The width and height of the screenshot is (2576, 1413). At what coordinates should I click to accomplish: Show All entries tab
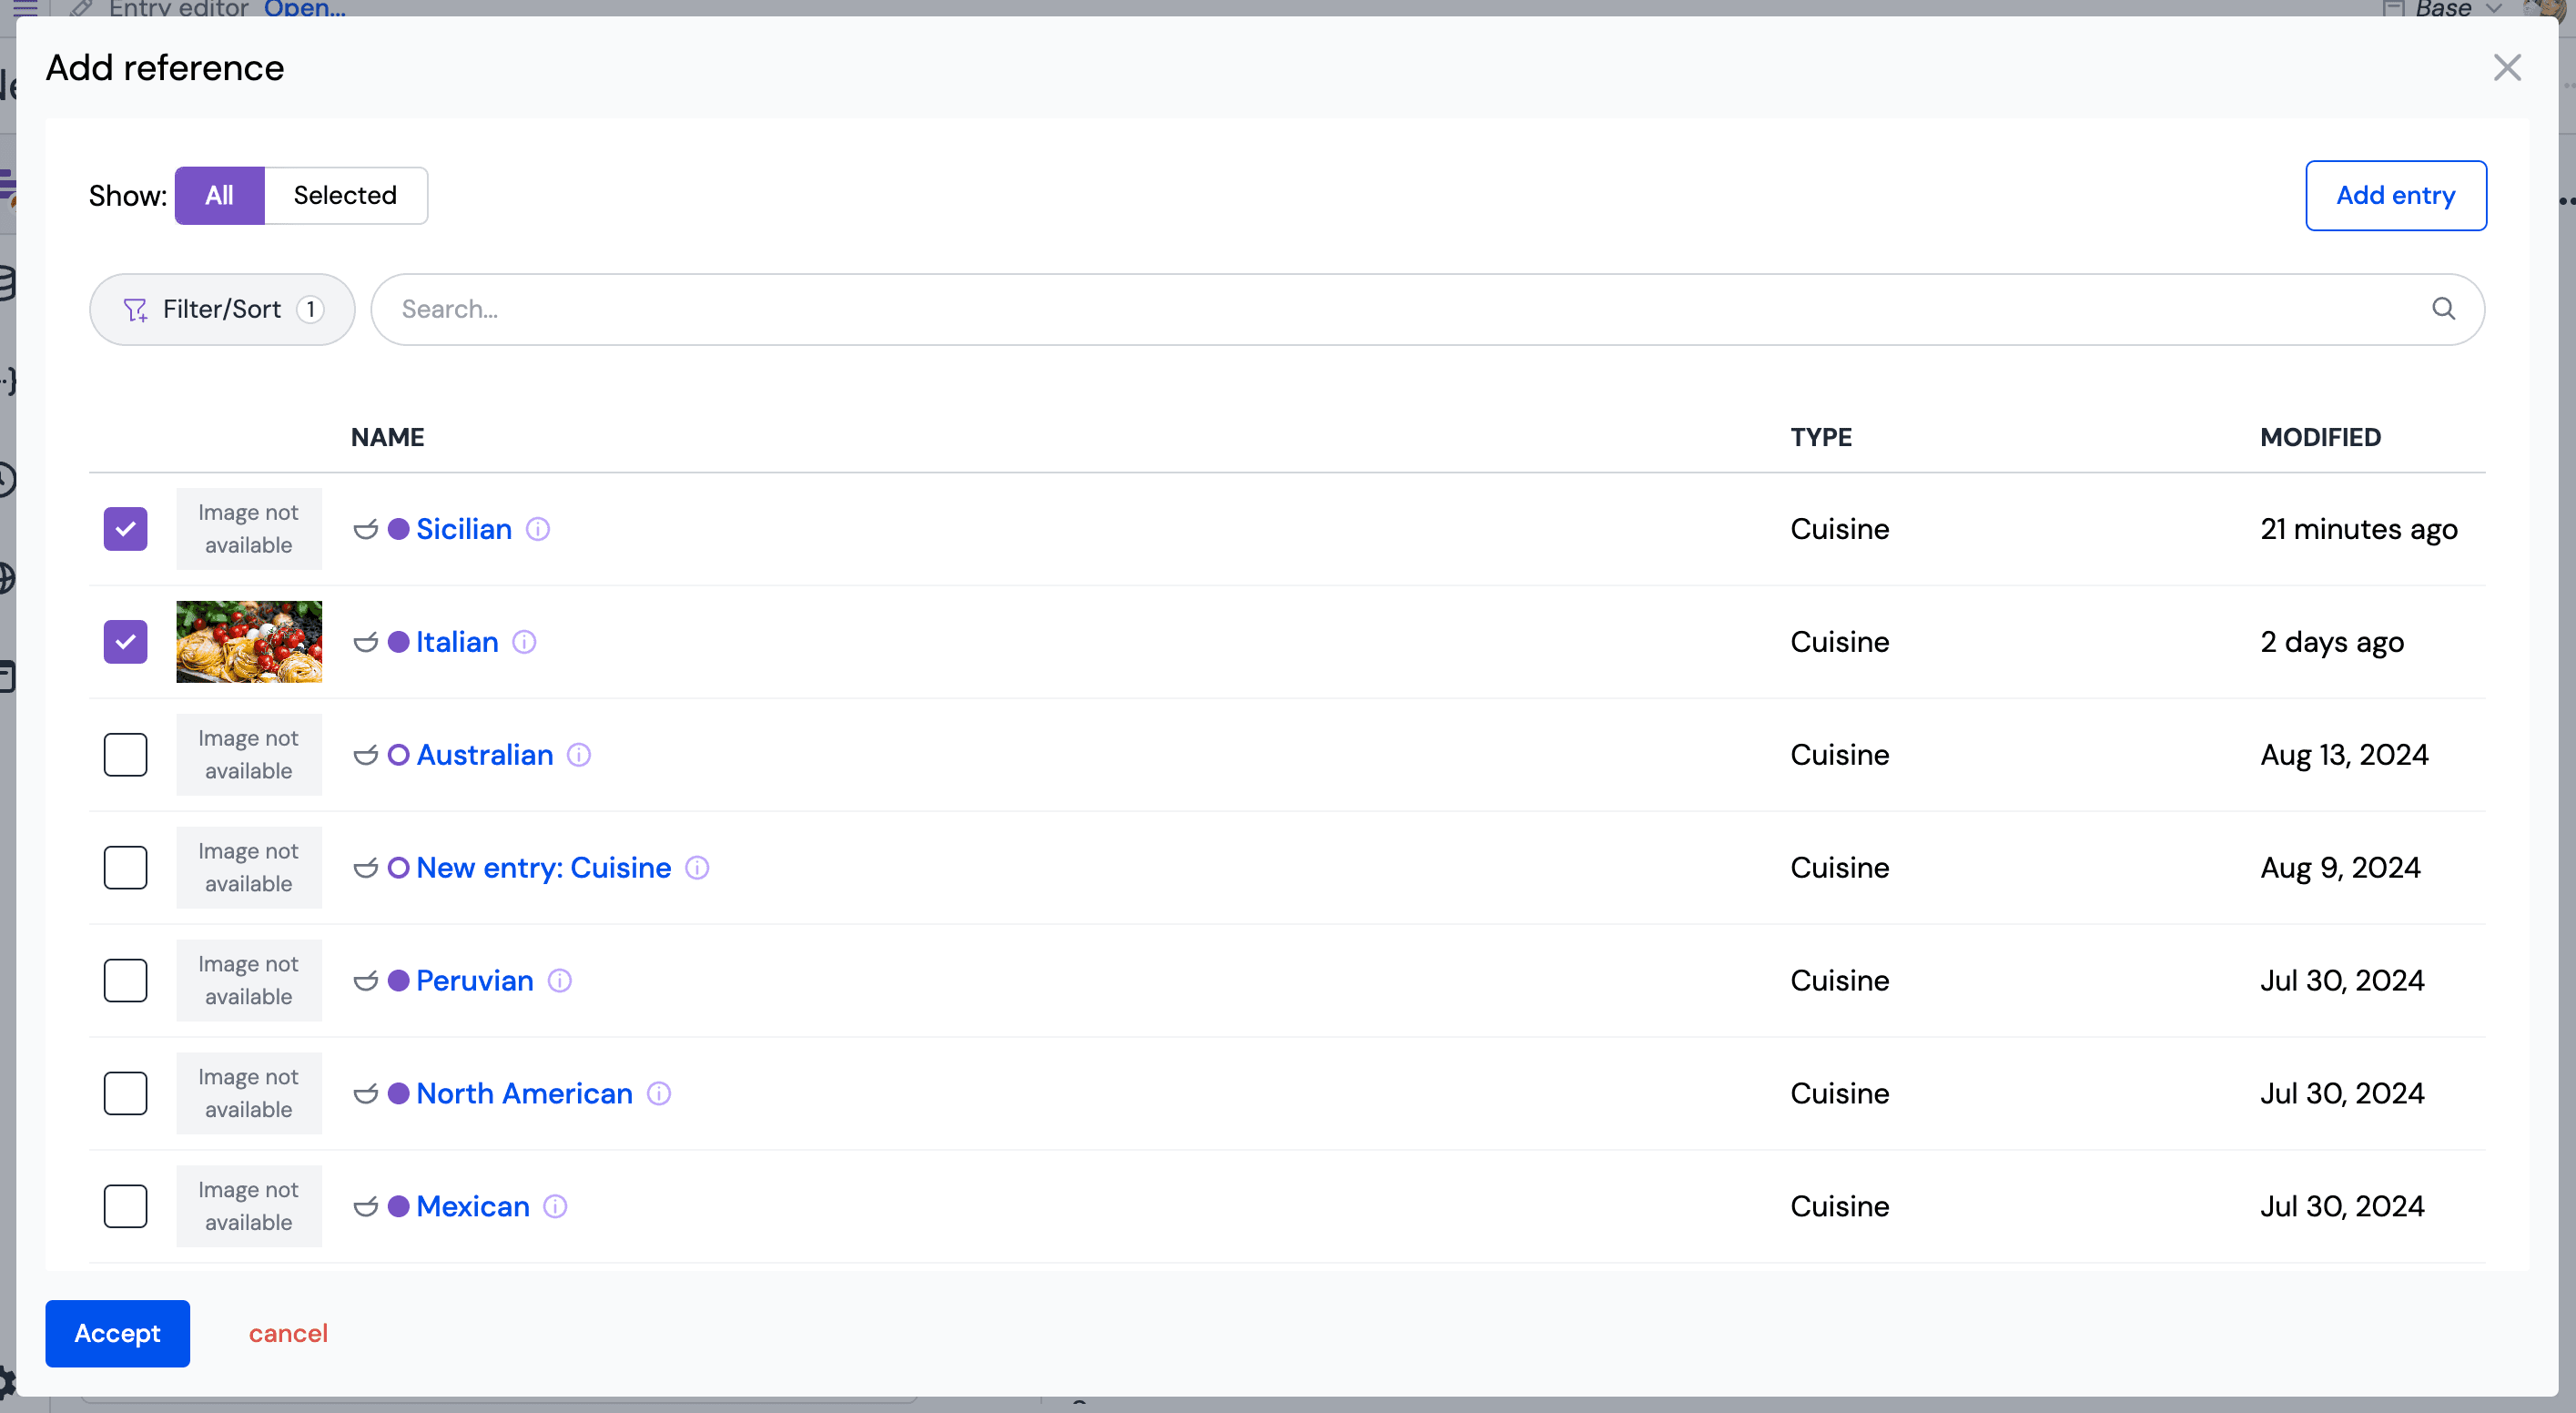[219, 195]
